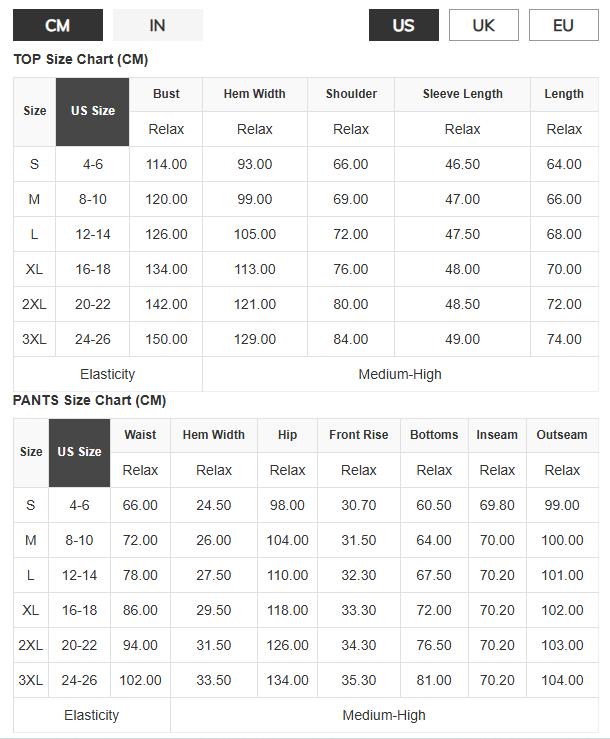Image resolution: width=610 pixels, height=739 pixels.
Task: Switch measurements to CM units
Action: coord(58,25)
